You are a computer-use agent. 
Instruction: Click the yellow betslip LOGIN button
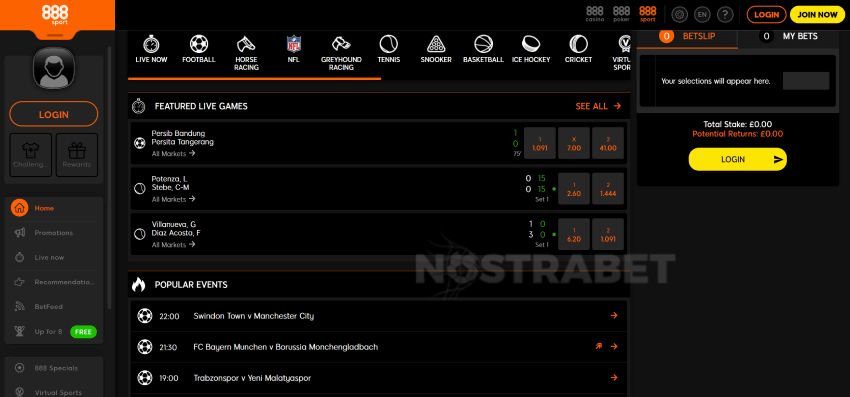point(737,159)
